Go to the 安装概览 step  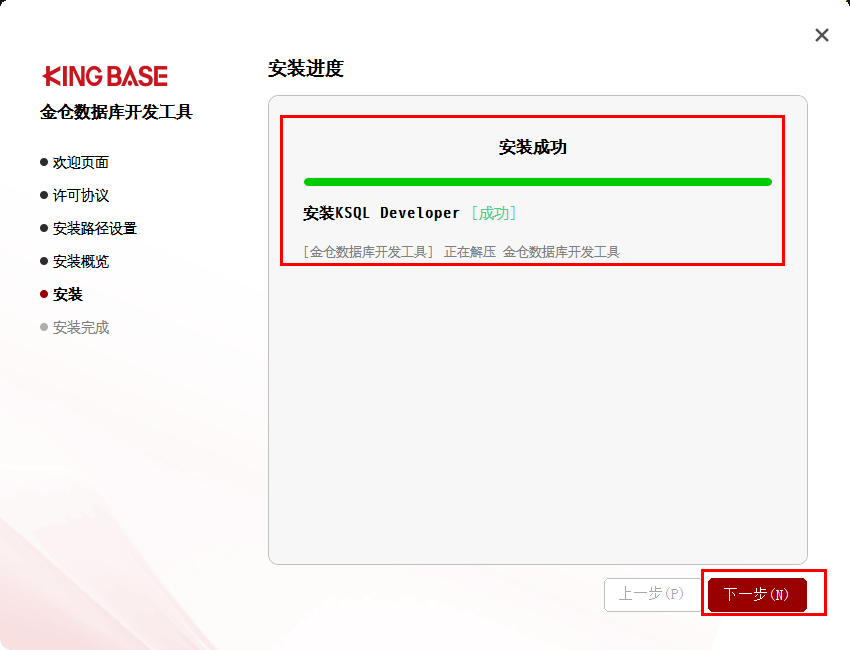pos(81,261)
